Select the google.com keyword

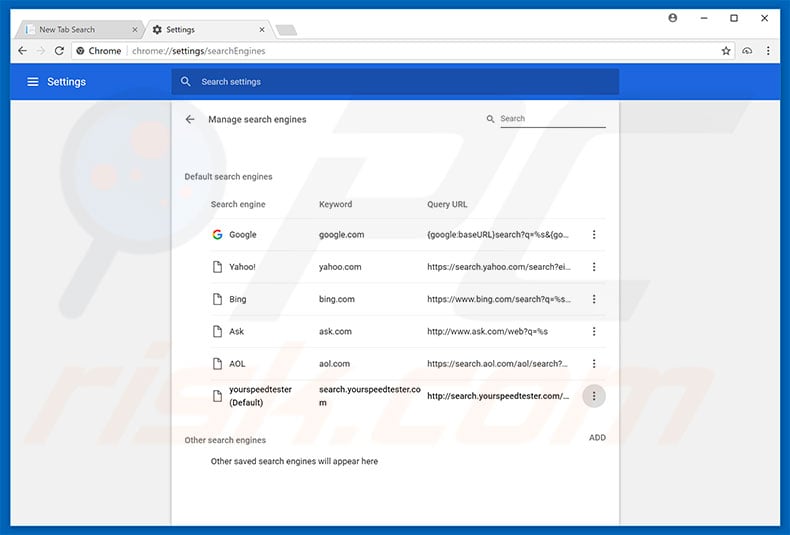341,235
